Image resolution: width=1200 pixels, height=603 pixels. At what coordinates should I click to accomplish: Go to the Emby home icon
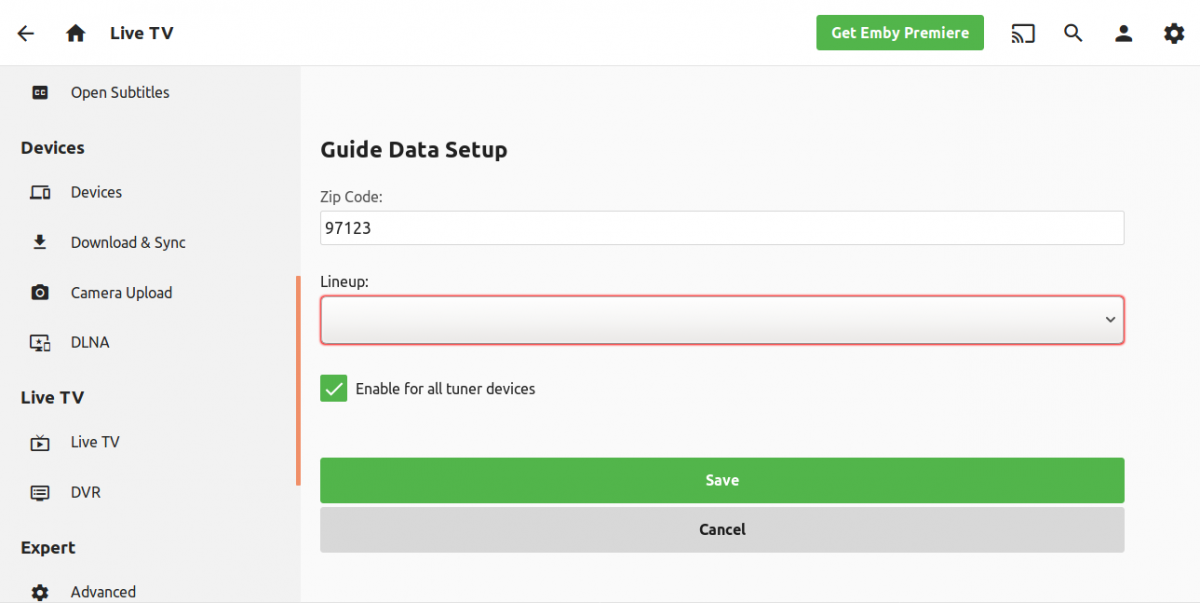(x=75, y=33)
